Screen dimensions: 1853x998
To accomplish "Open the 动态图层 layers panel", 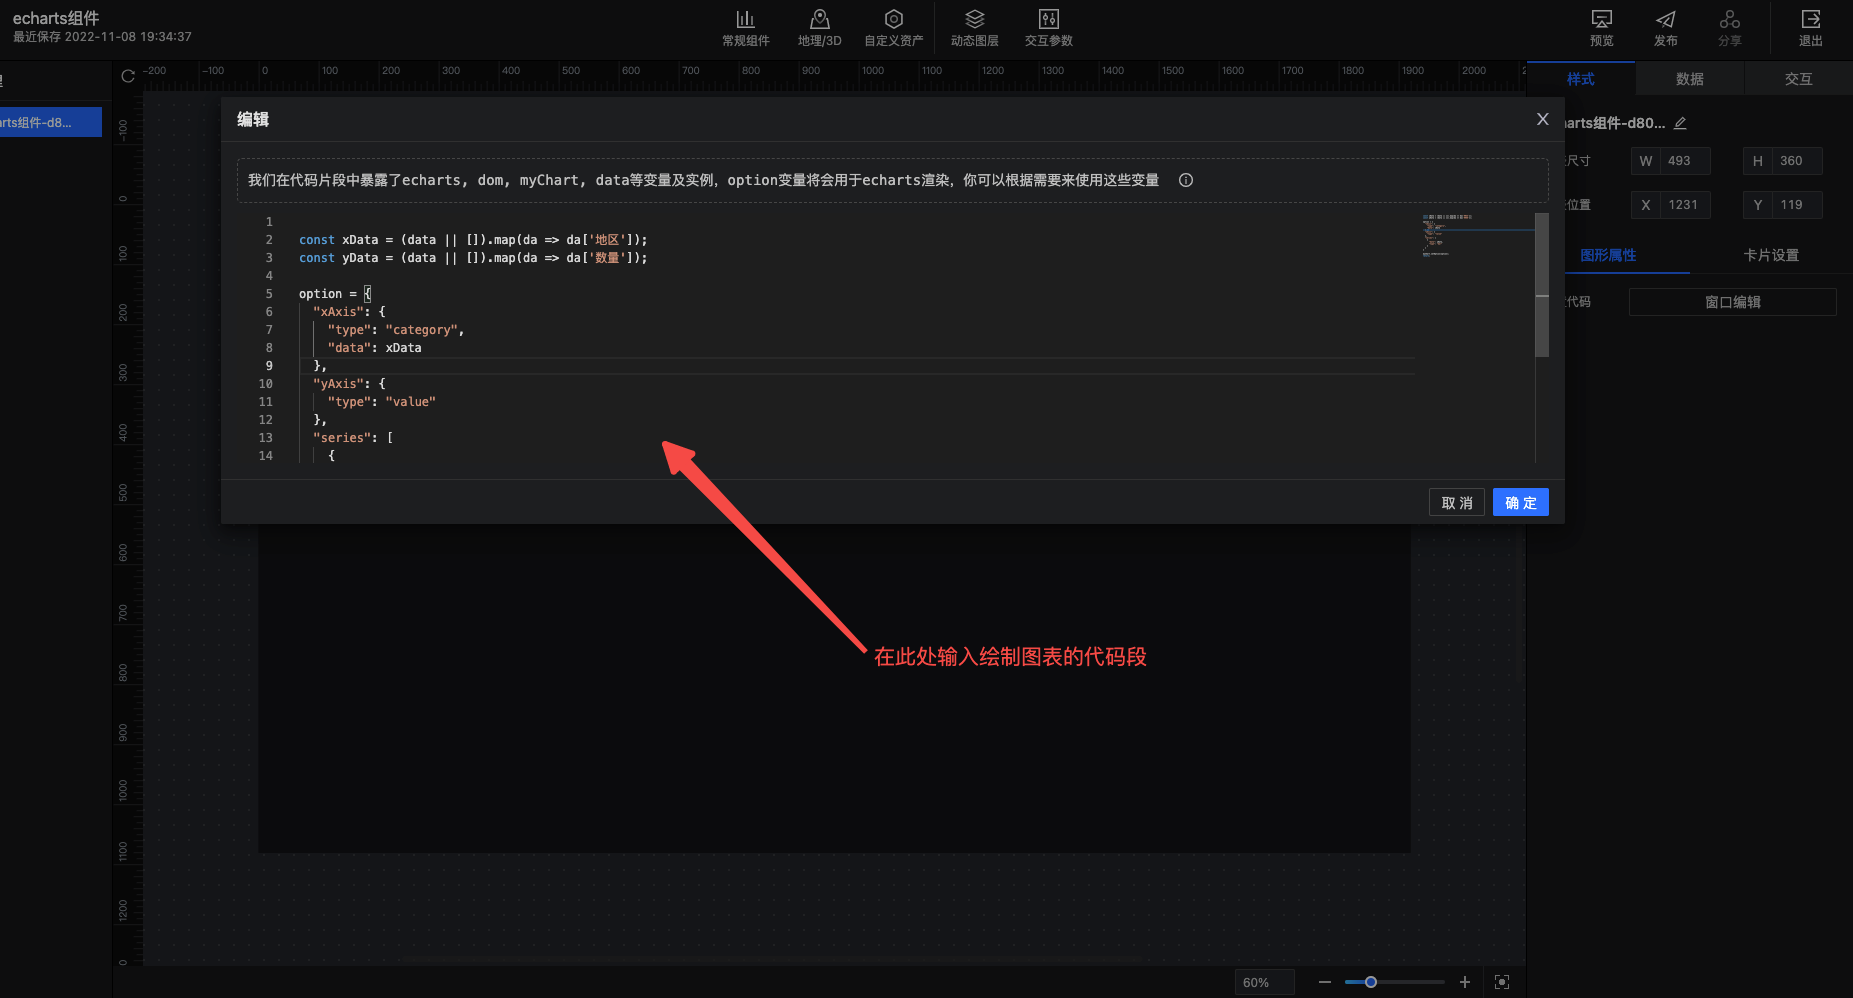I will point(974,27).
